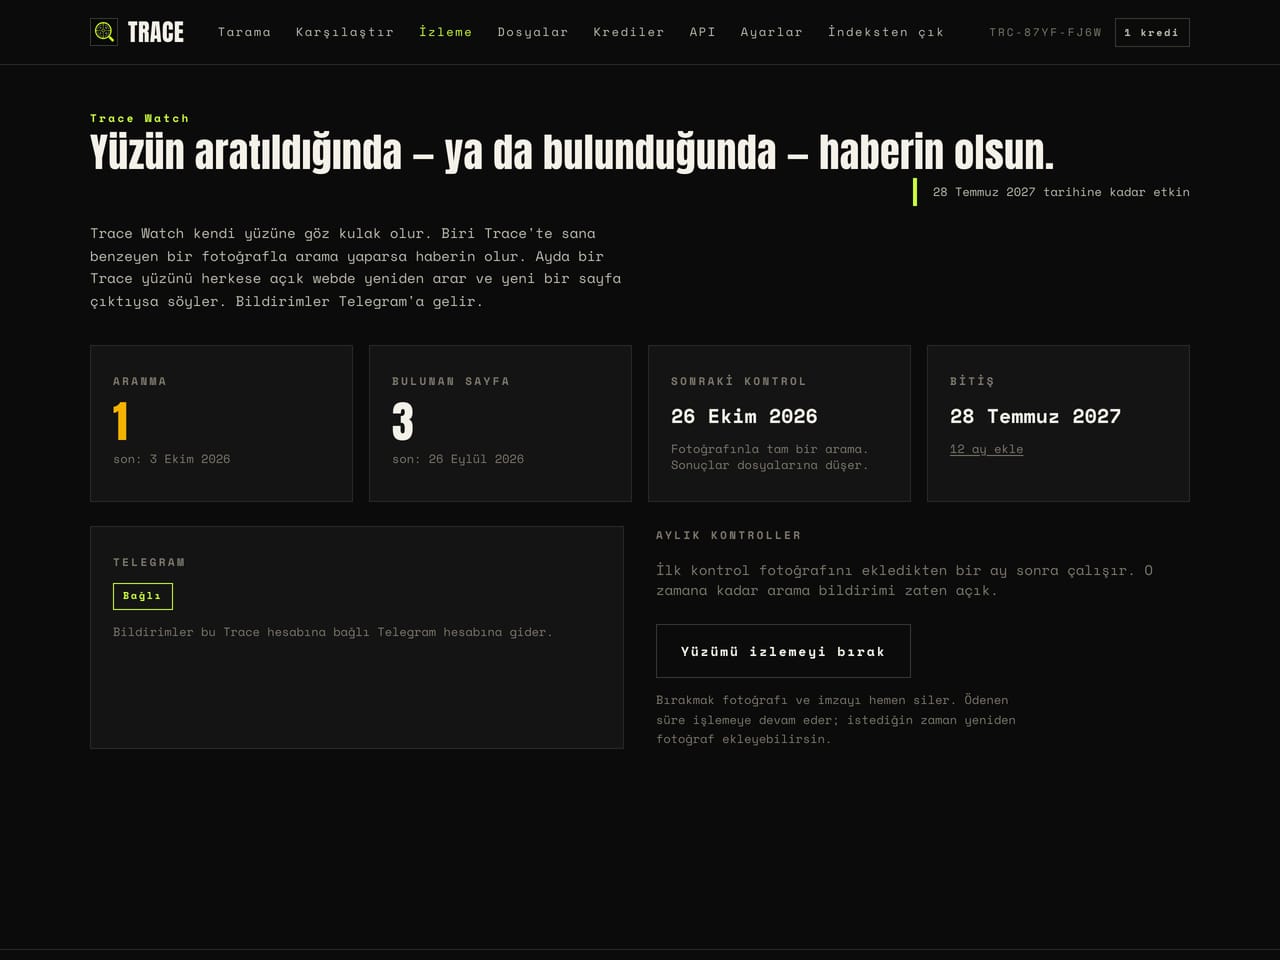Click the TRACE wordmark in header
1280x960 pixels.
[x=156, y=32]
